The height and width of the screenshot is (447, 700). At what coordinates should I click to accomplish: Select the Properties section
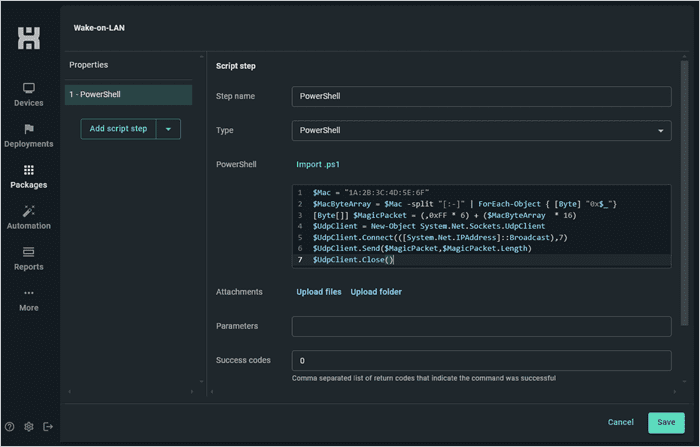88,65
